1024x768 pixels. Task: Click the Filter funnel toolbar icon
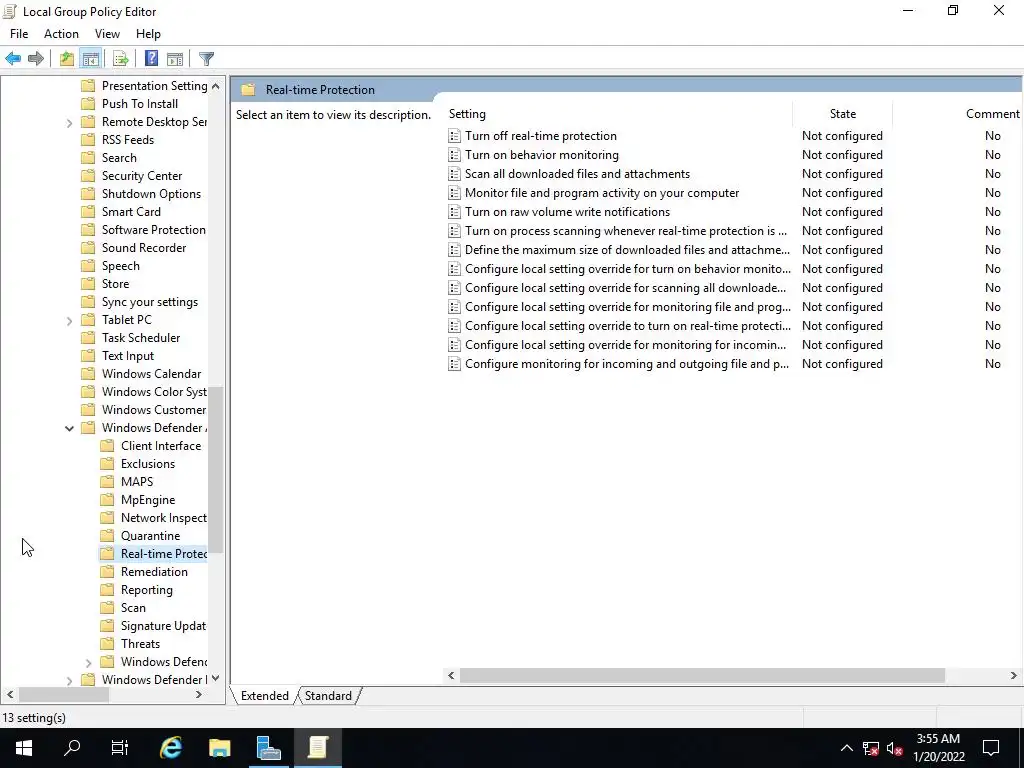pyautogui.click(x=206, y=59)
